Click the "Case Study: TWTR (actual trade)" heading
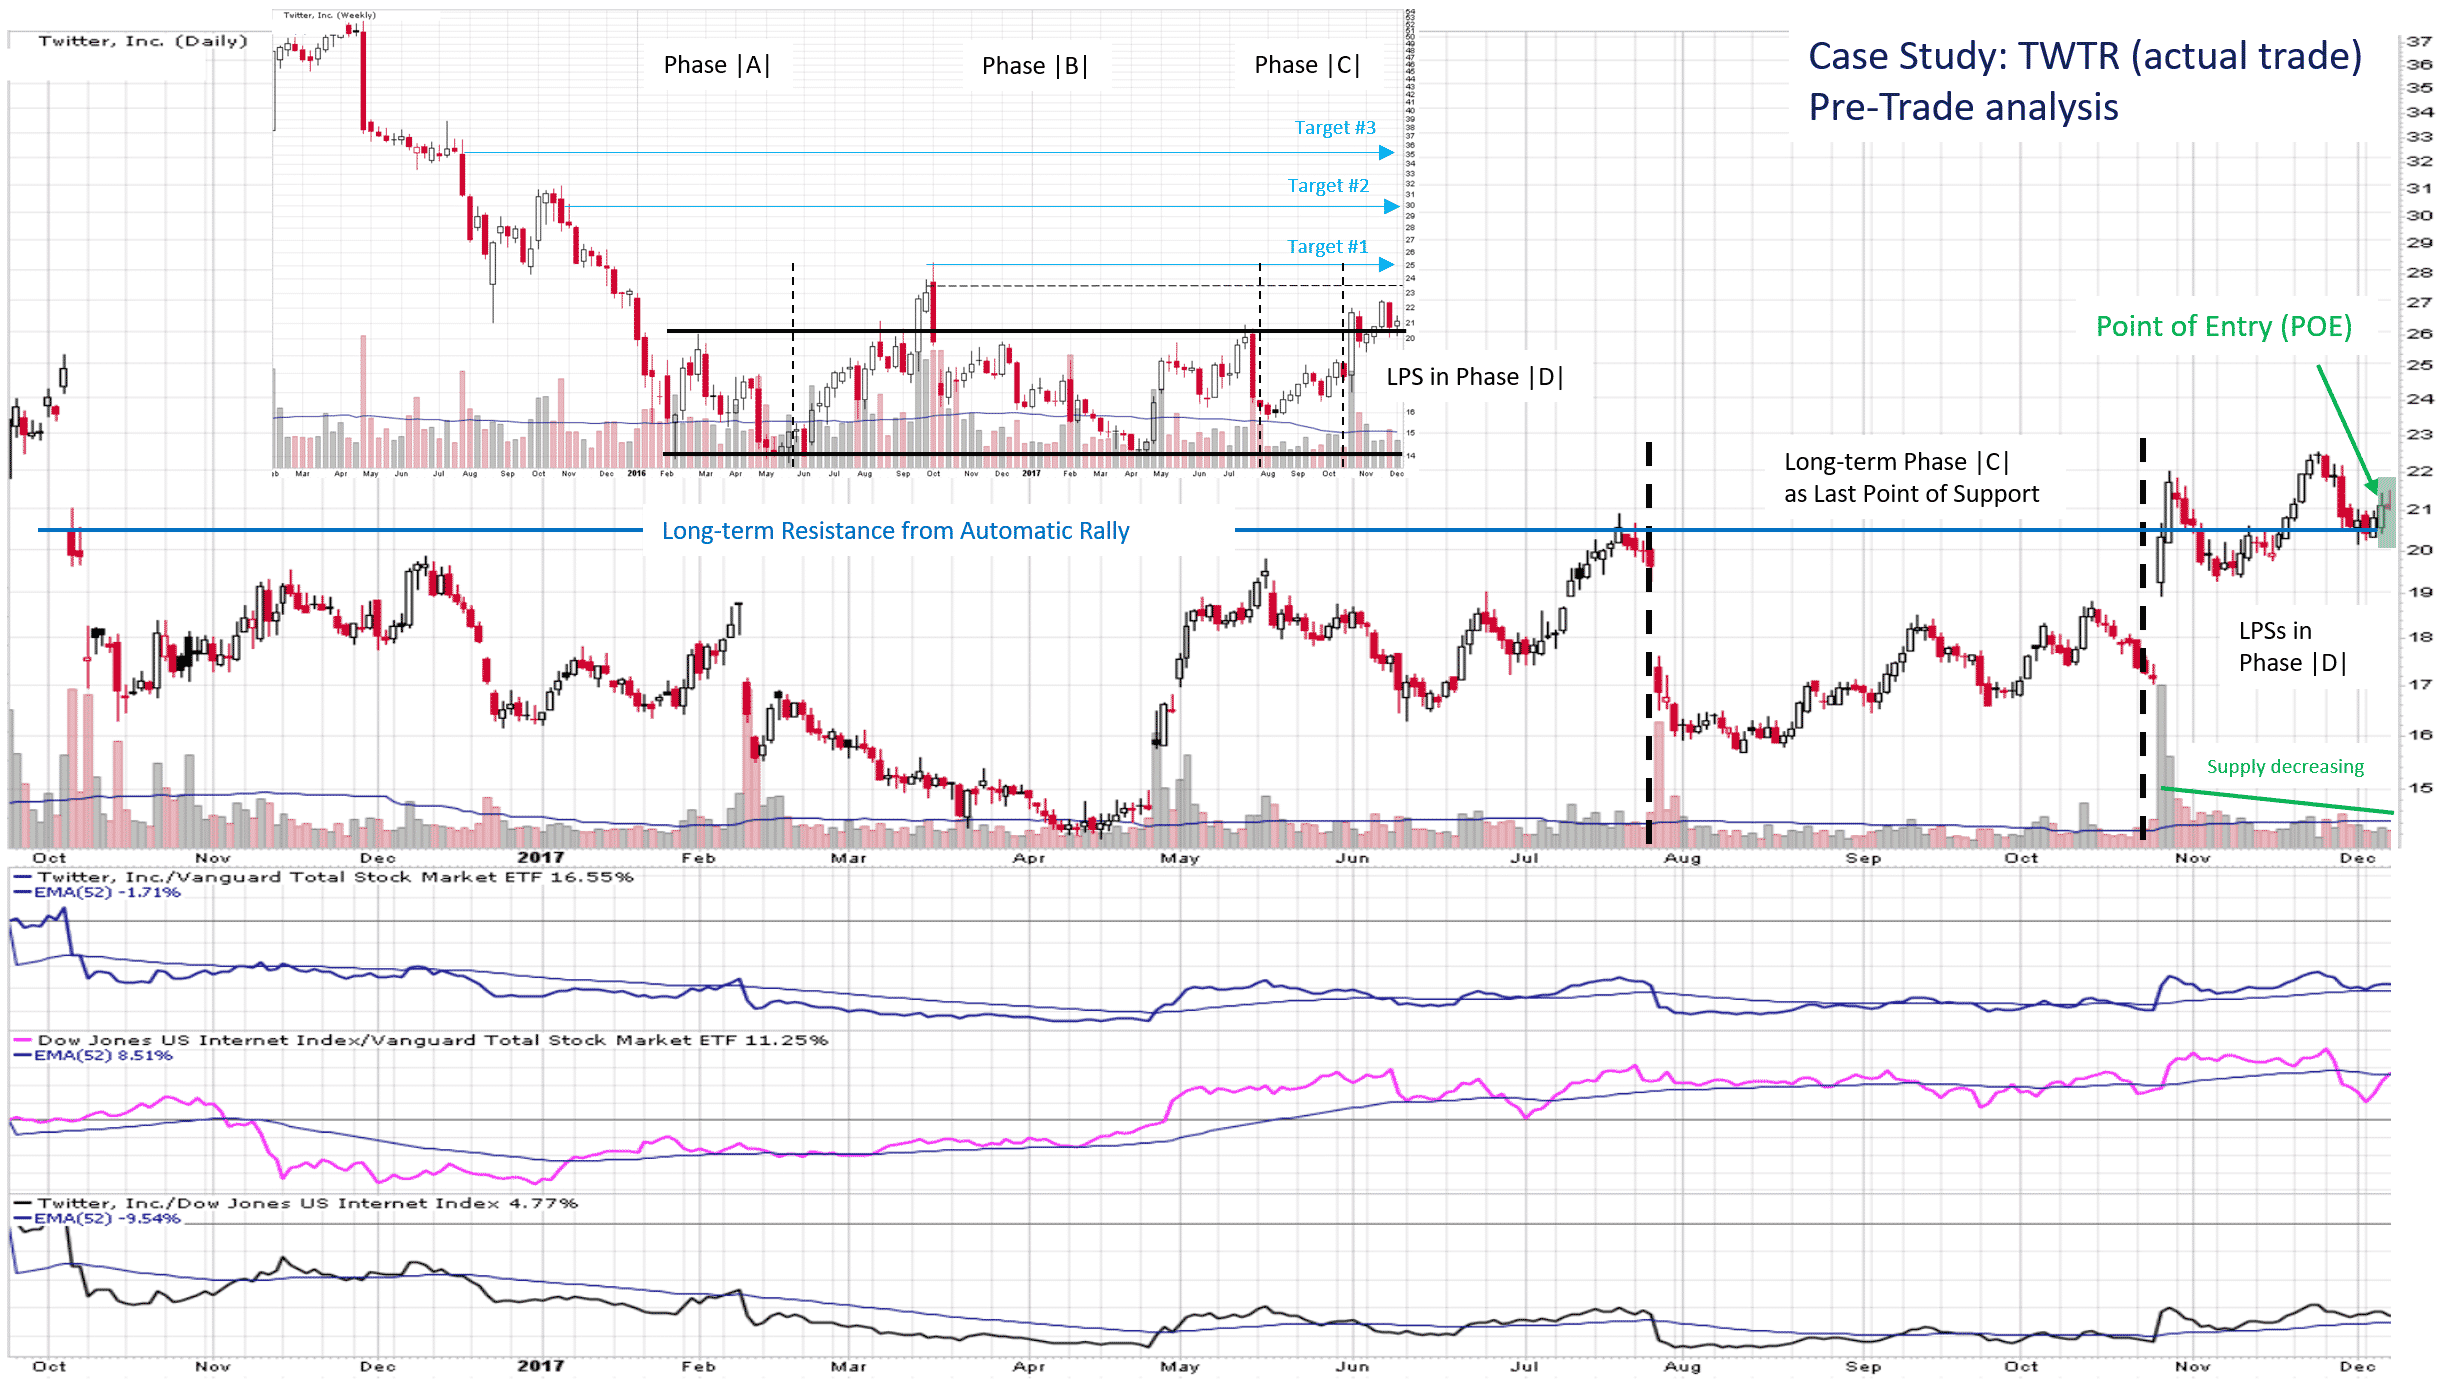 2085,56
